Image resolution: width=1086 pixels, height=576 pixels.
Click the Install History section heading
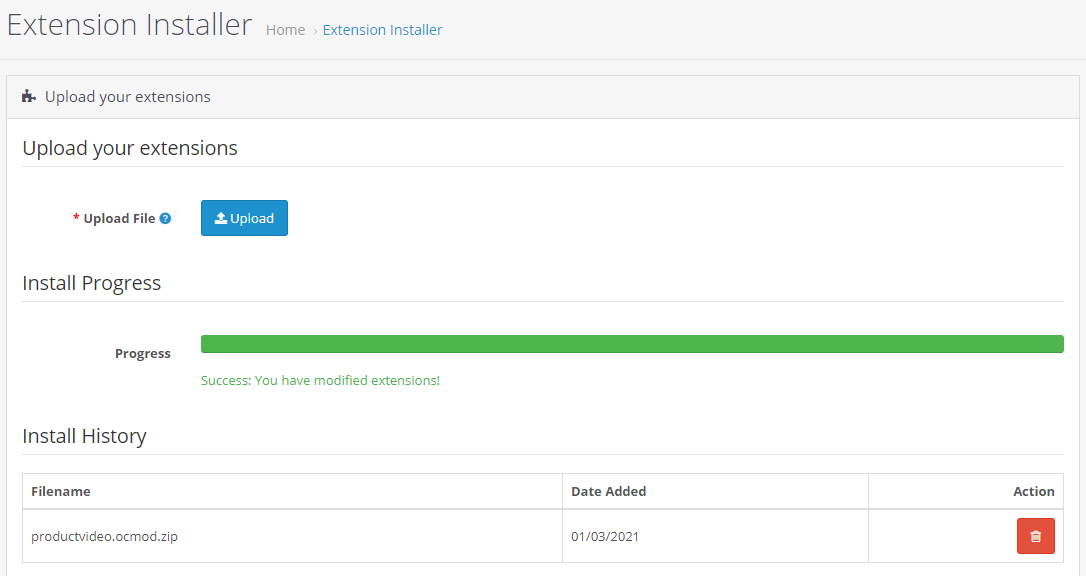pyautogui.click(x=84, y=436)
